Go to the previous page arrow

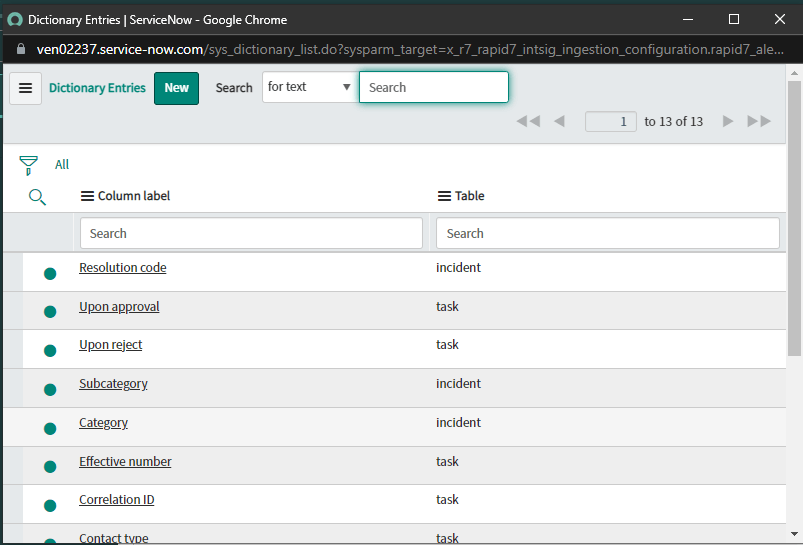(559, 121)
